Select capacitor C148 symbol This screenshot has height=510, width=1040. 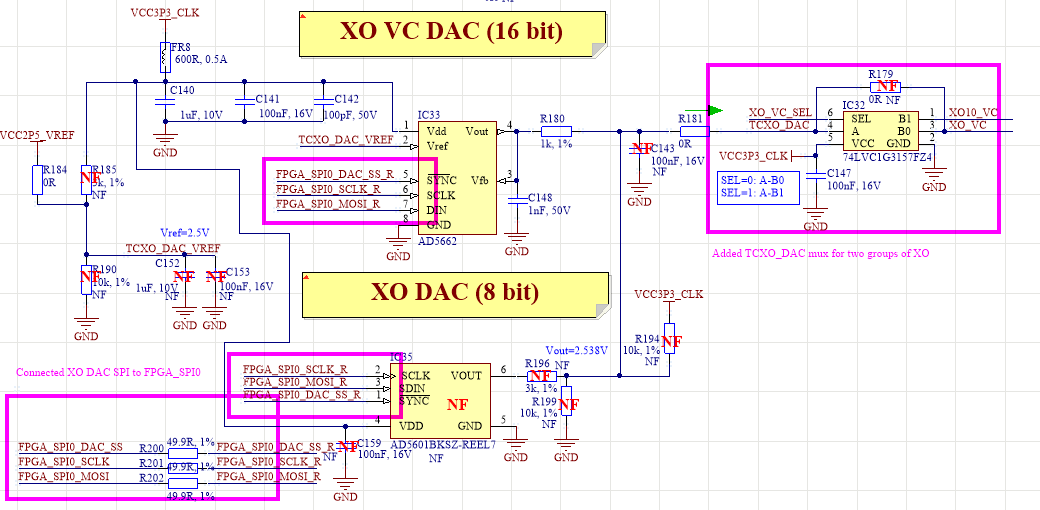pos(516,201)
